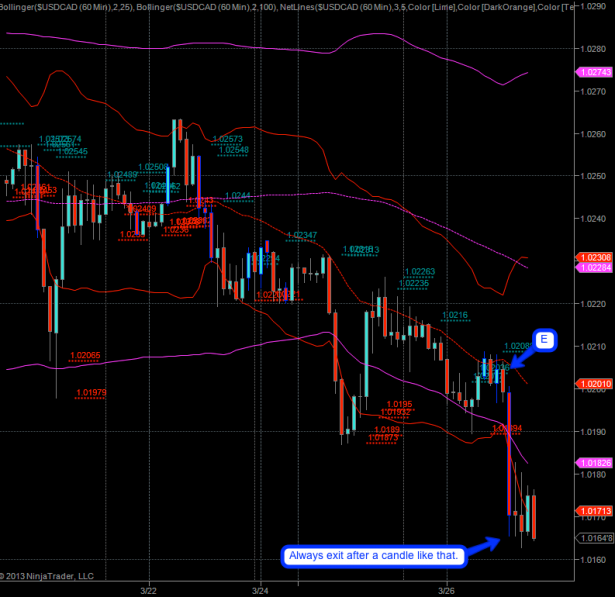Click the teal 1.02263 net line label
615x597 pixels.
[420, 272]
